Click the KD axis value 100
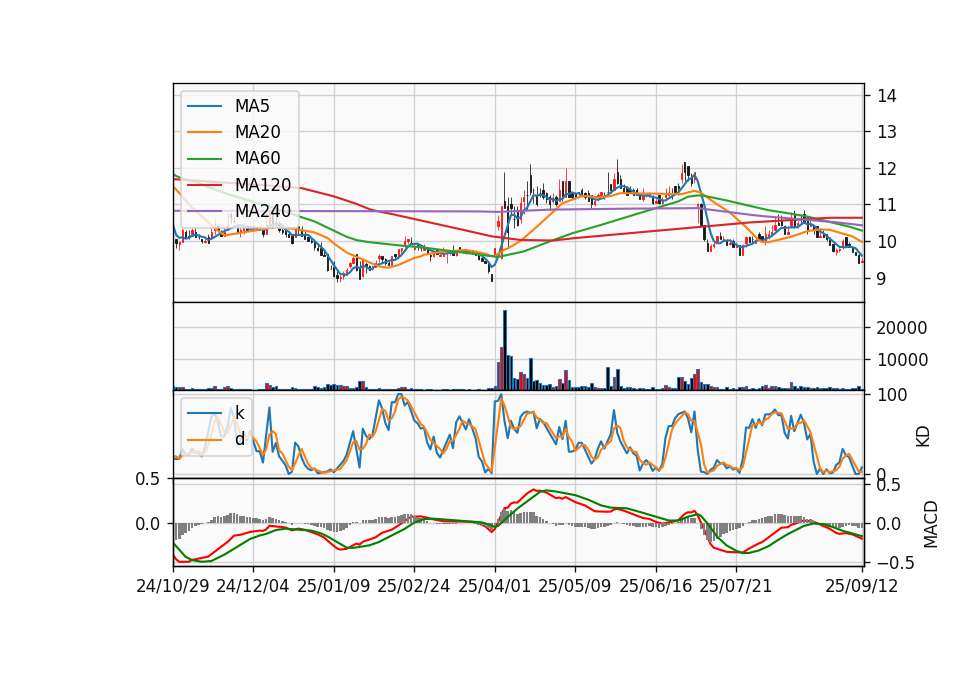This screenshot has width=960, height=690. (892, 395)
